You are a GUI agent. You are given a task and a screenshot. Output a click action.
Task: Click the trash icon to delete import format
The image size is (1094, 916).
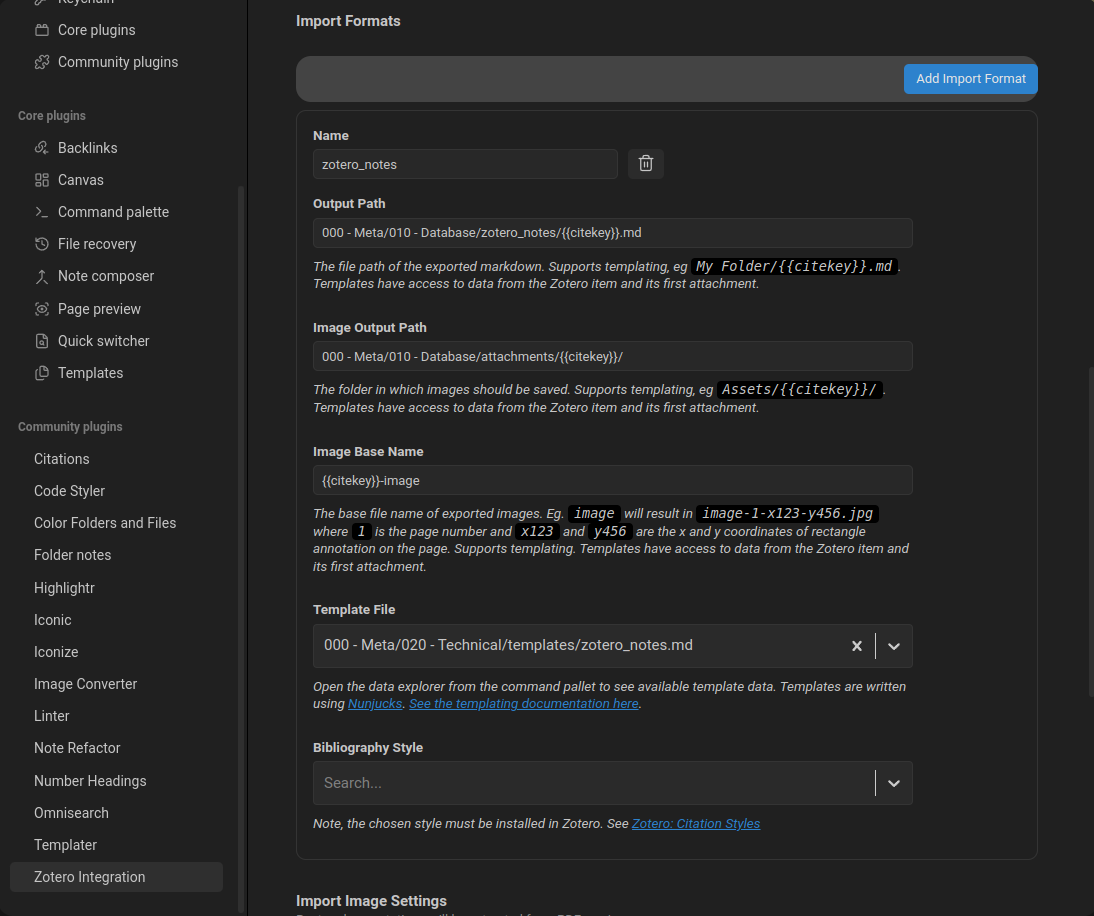pyautogui.click(x=645, y=164)
